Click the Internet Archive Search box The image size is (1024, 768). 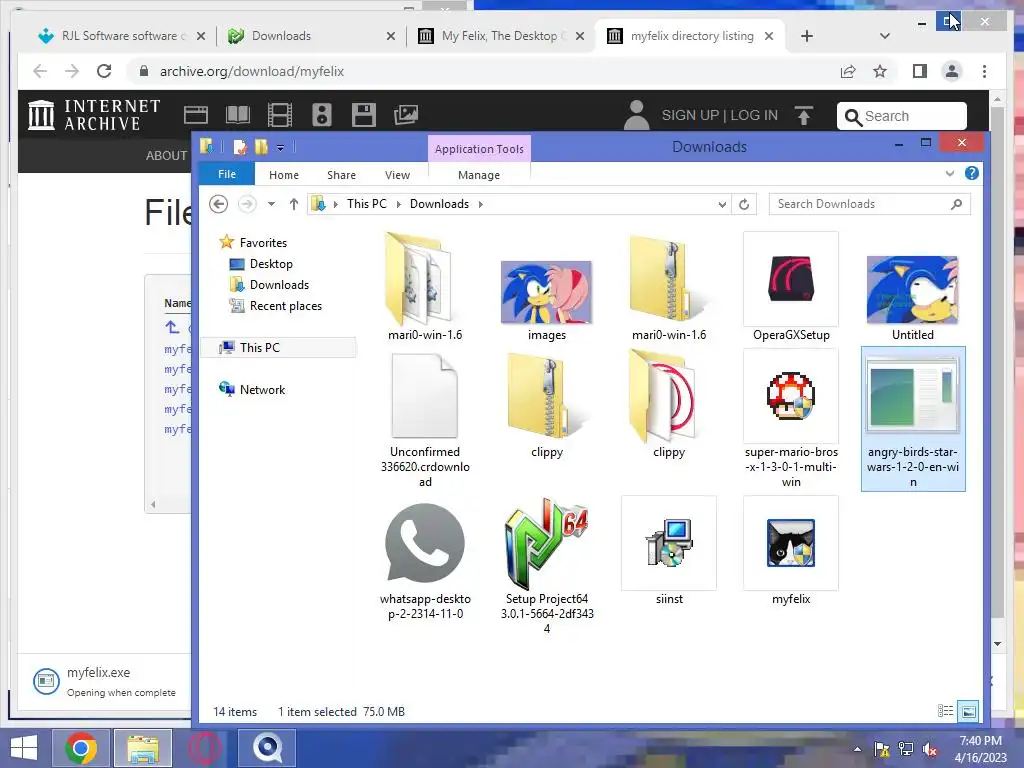click(901, 116)
